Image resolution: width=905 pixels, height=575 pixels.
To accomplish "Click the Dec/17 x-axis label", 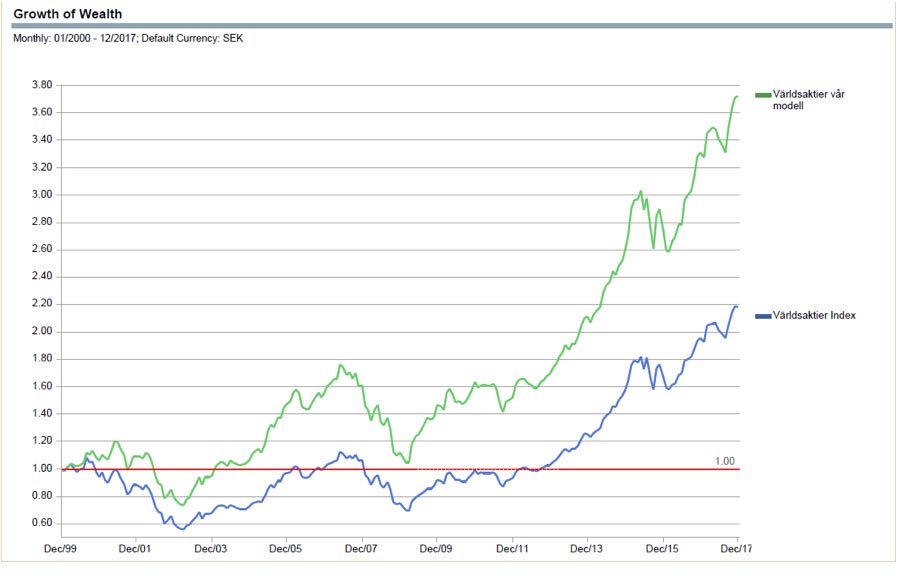I will [x=736, y=548].
